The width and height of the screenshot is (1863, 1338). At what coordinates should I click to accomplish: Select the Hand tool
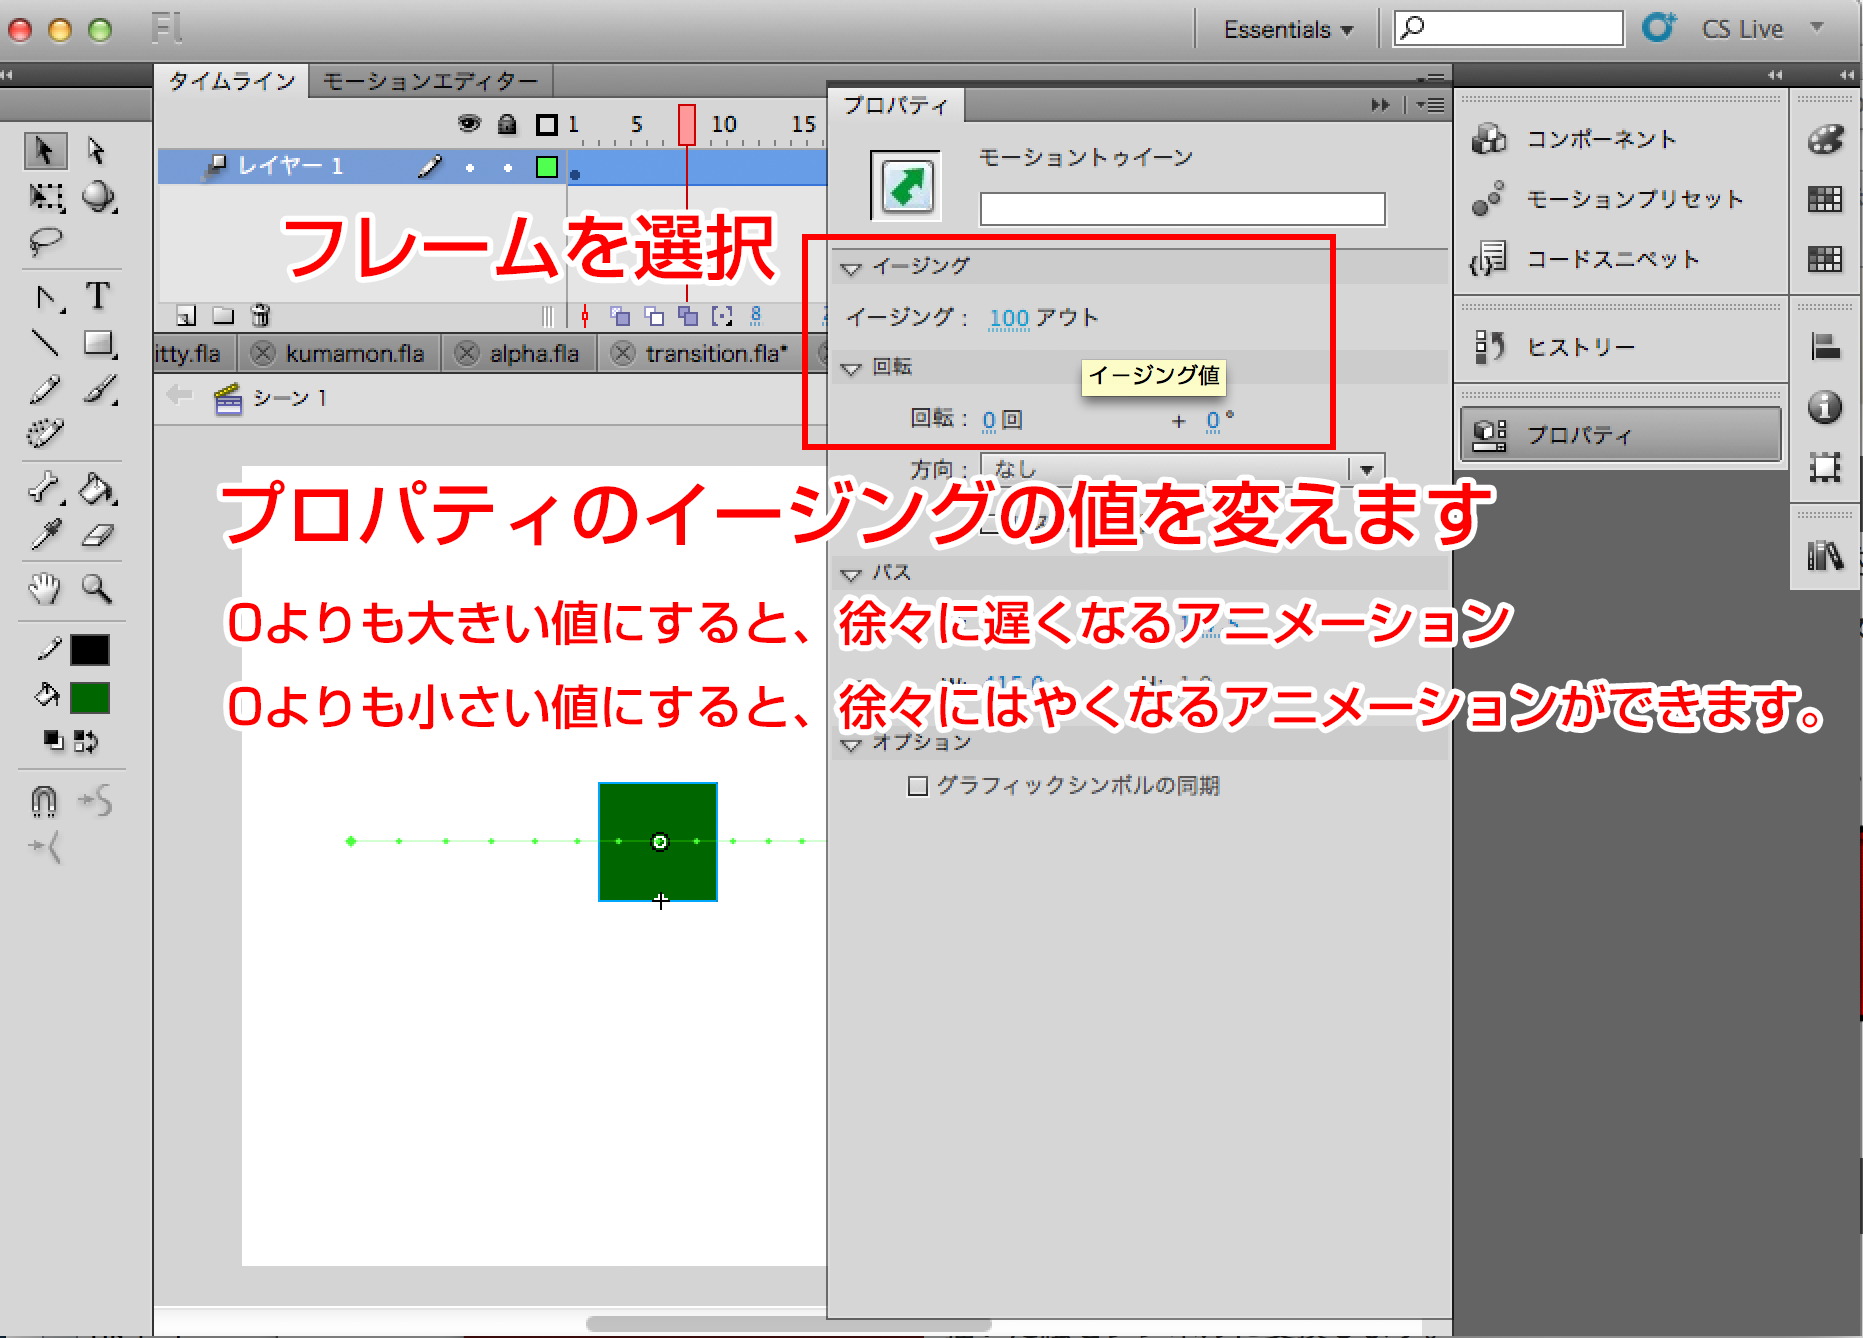pyautogui.click(x=44, y=589)
